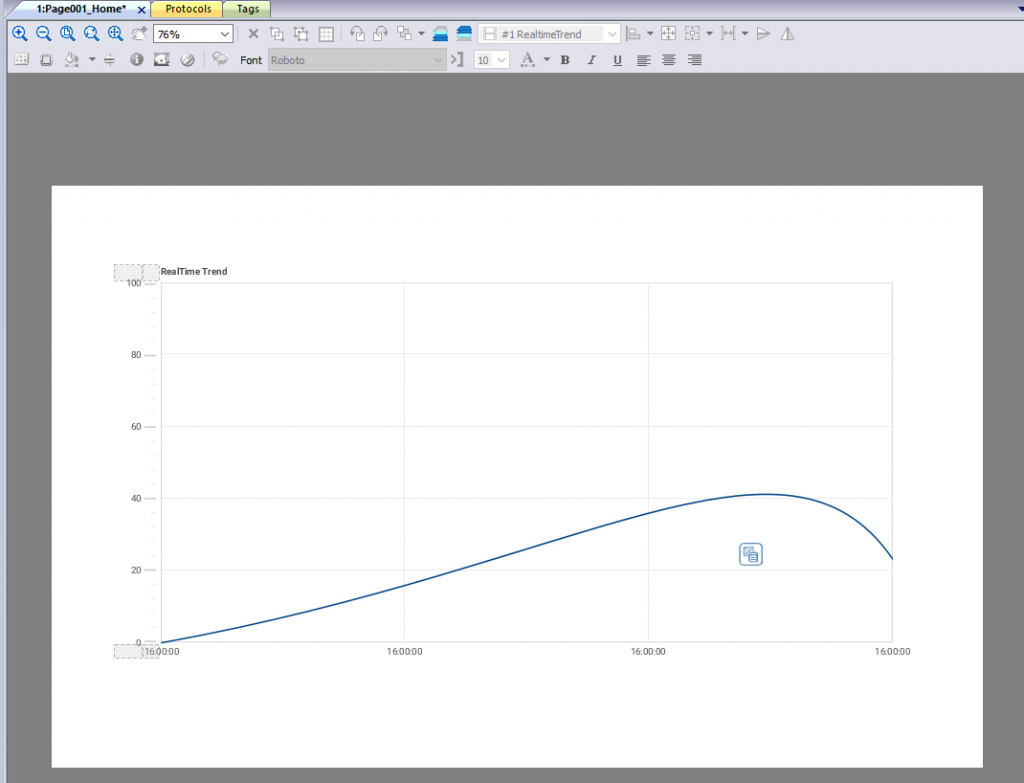
Task: Click the delete X icon in toolbar
Action: (253, 34)
